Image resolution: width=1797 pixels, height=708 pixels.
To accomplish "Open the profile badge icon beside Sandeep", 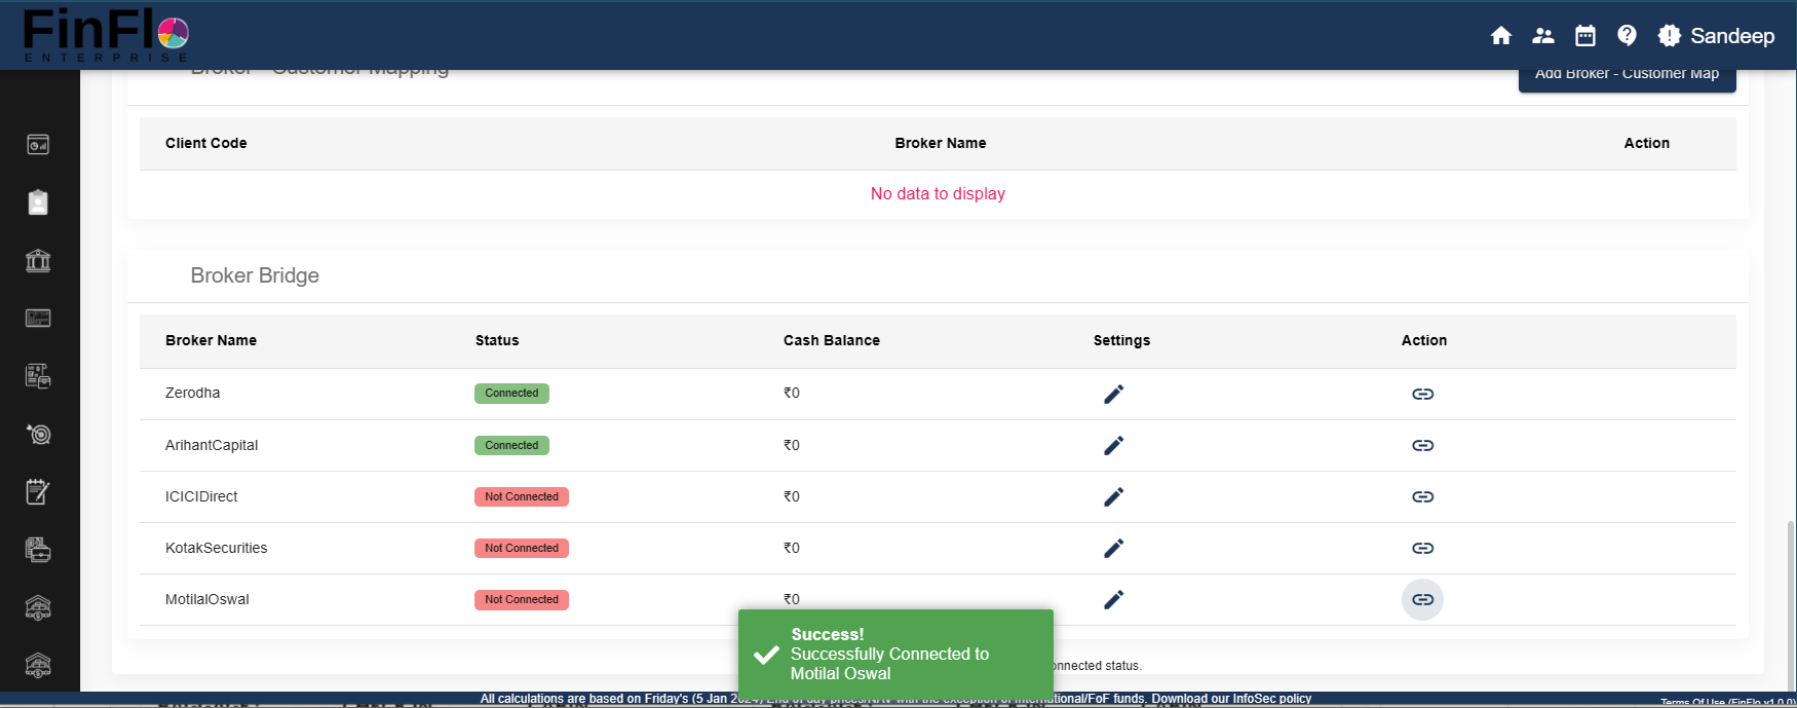I will tap(1669, 36).
